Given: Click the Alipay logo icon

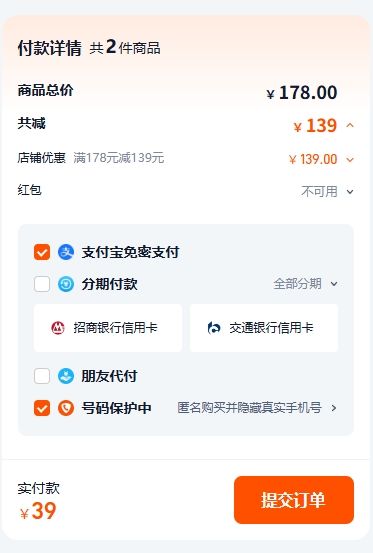Looking at the screenshot, I should click(x=66, y=252).
